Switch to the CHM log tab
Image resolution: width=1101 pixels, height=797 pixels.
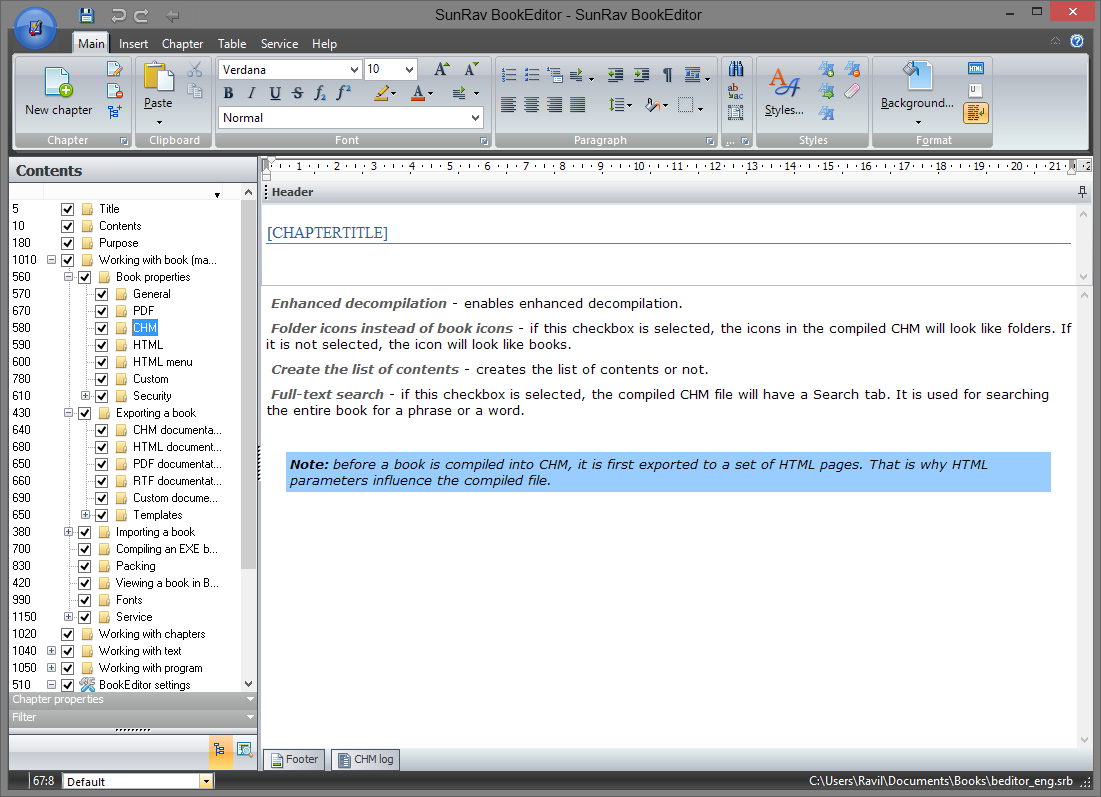click(366, 759)
